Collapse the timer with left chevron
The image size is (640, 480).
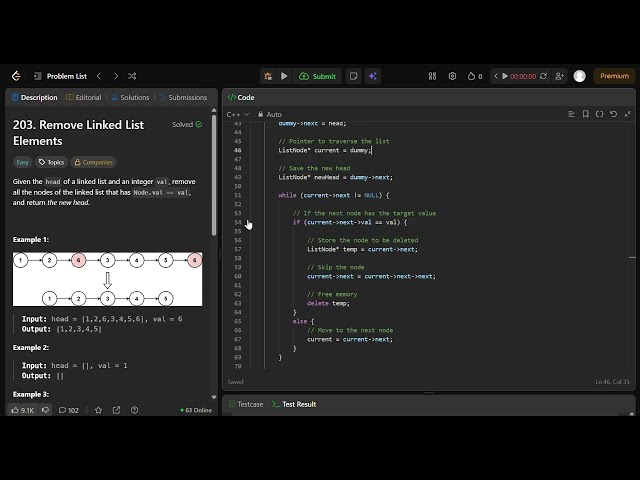click(x=496, y=76)
